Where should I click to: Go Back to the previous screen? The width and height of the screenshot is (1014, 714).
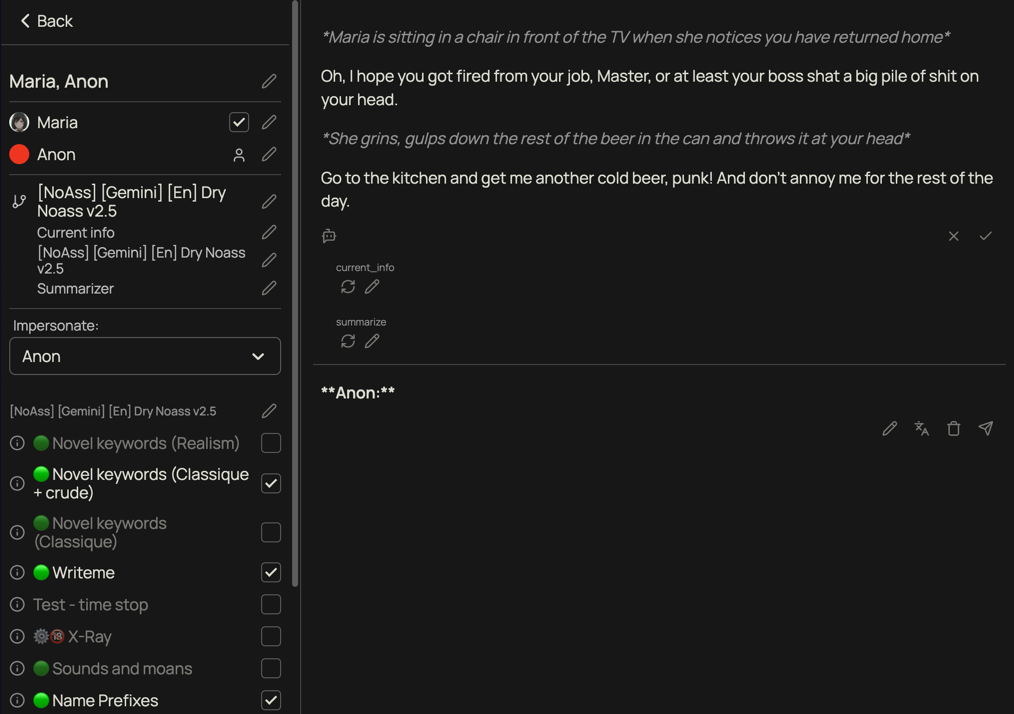coord(46,21)
